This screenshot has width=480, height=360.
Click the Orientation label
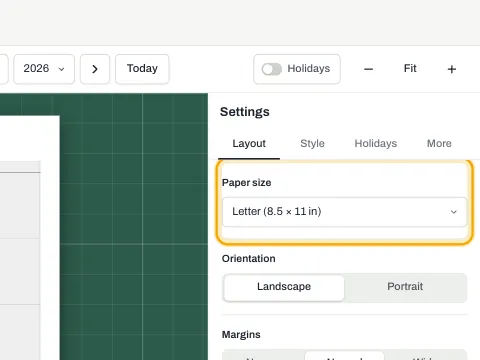pyautogui.click(x=249, y=259)
